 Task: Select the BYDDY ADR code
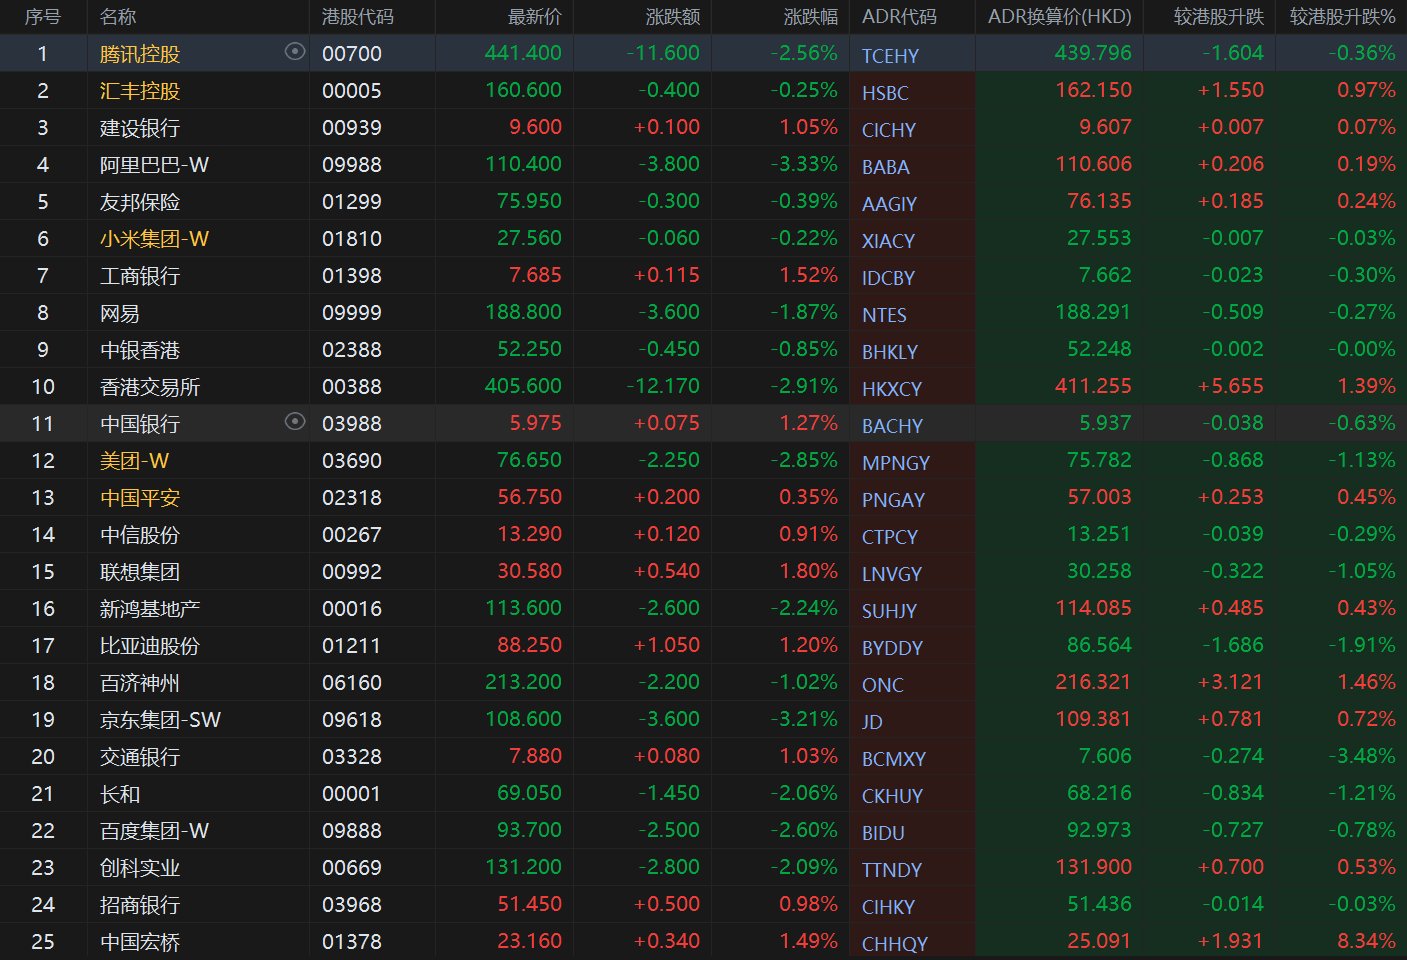coord(892,648)
